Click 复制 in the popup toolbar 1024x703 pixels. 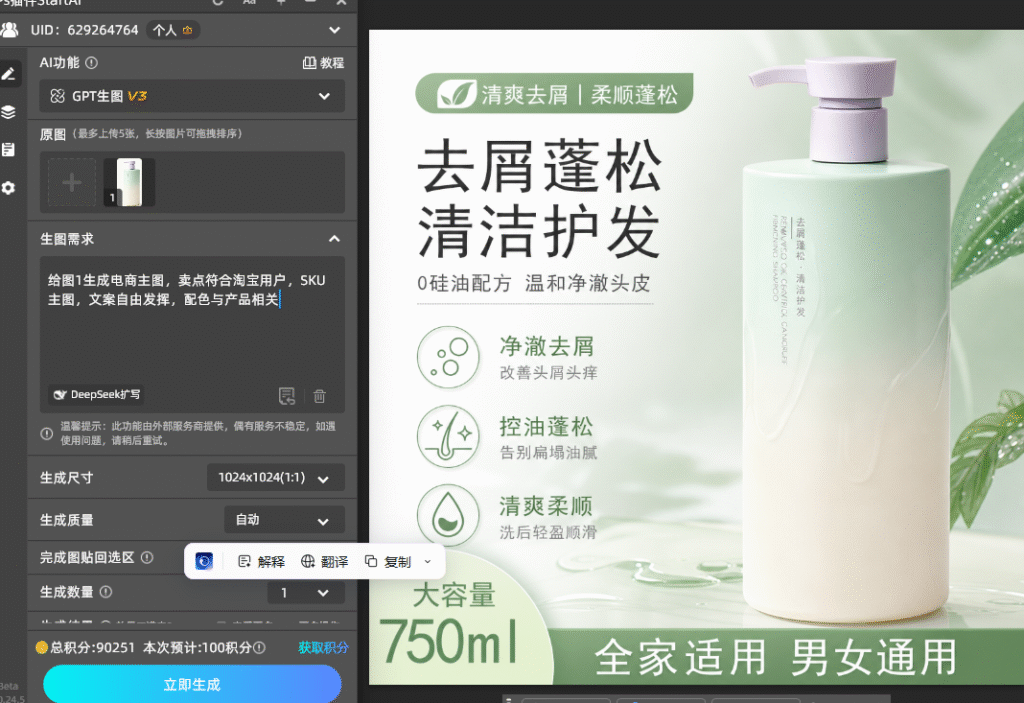(x=388, y=561)
